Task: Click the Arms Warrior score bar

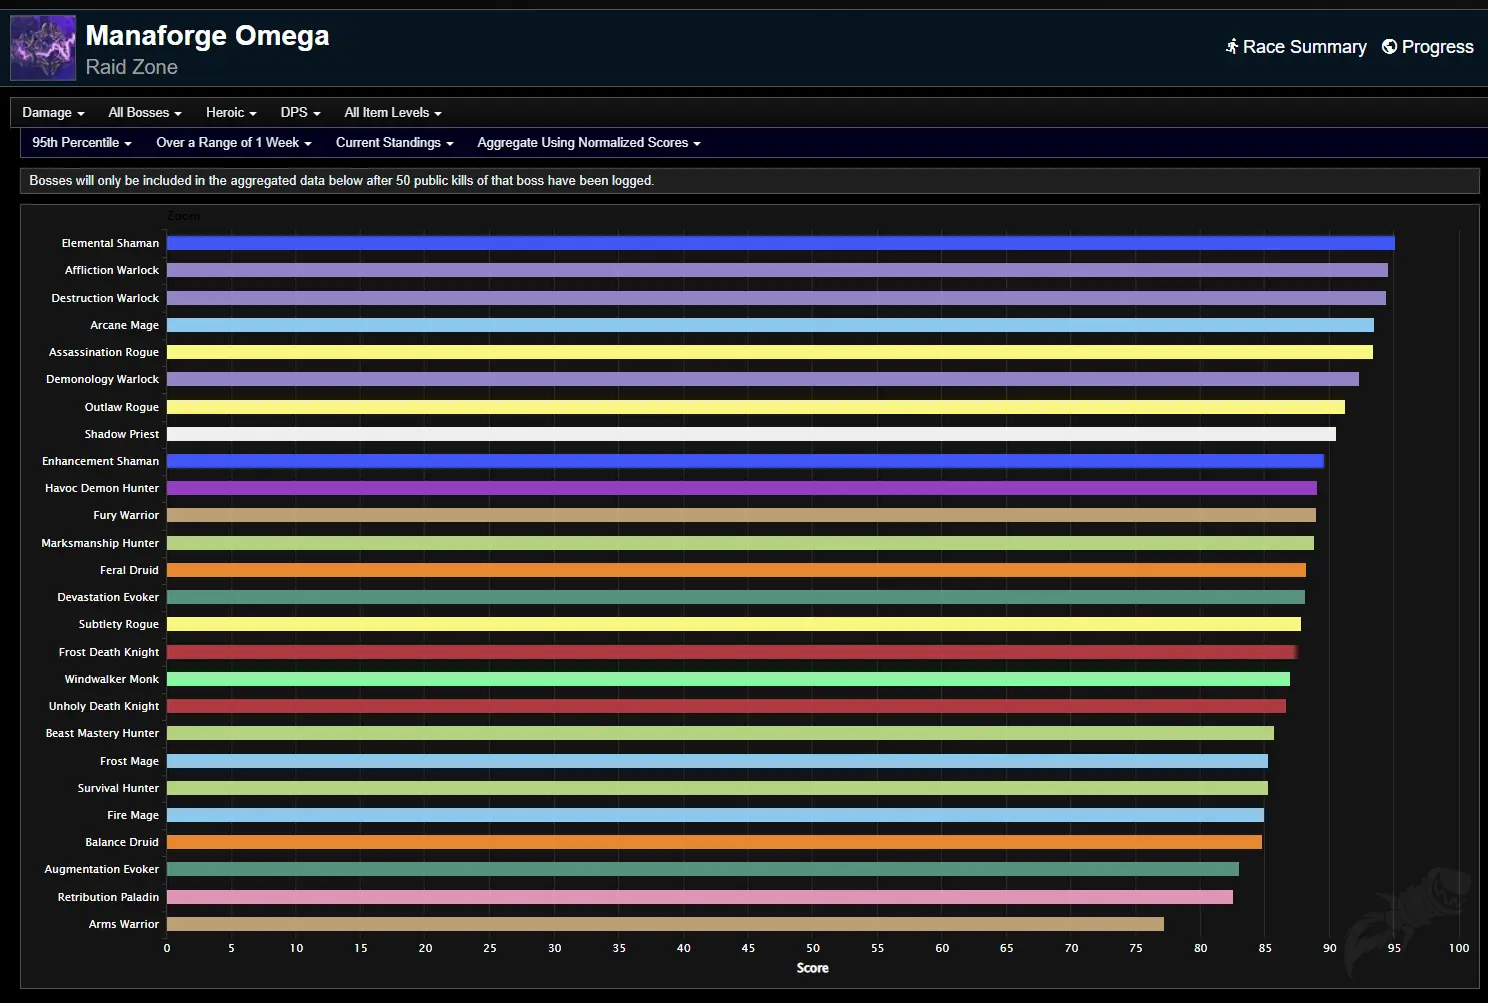Action: pos(665,924)
